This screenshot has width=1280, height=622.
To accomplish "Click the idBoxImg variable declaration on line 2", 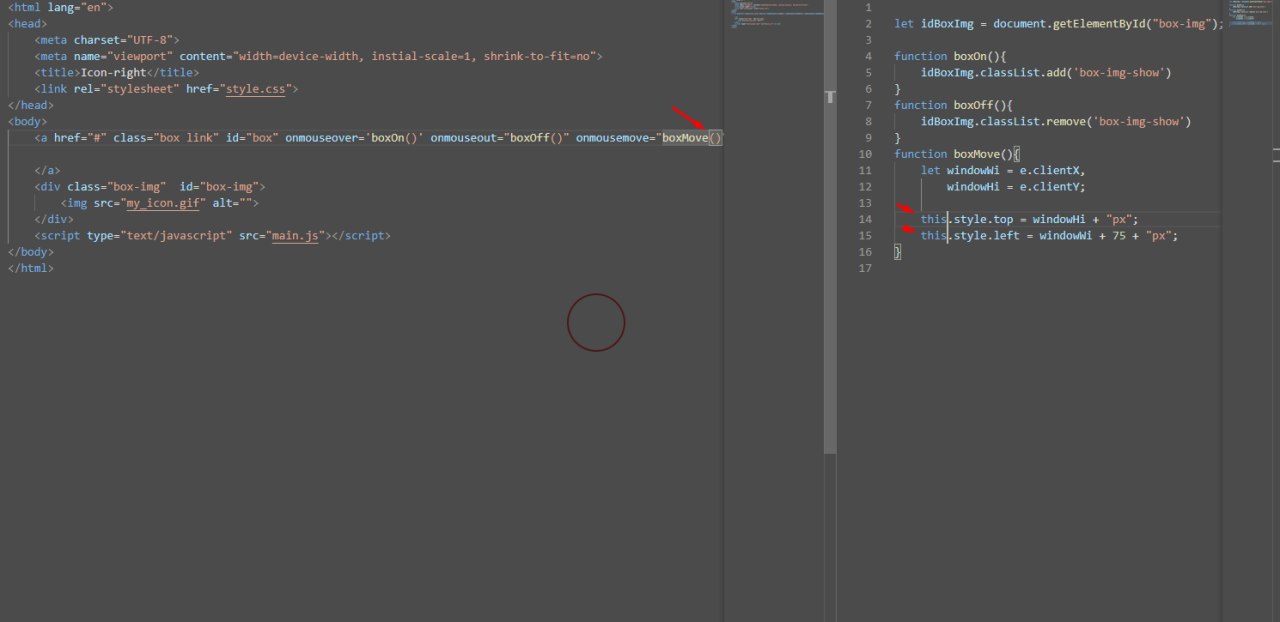I will (947, 24).
